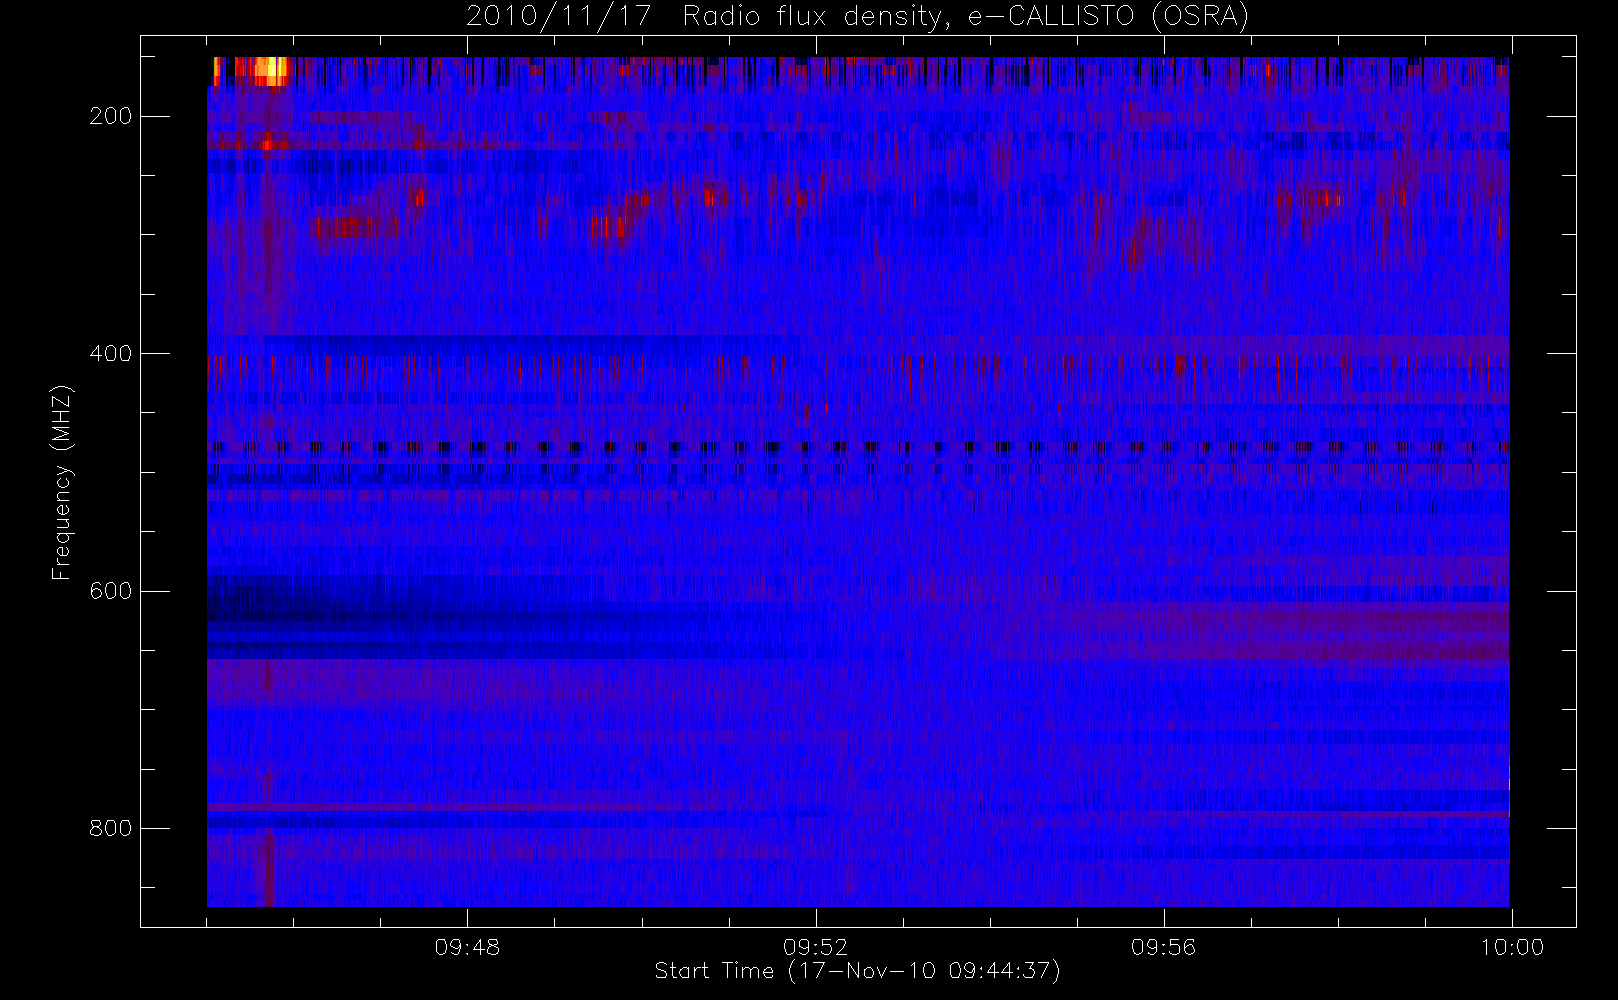Click the 09:48 time tick label
The image size is (1618, 1000).
(x=467, y=947)
